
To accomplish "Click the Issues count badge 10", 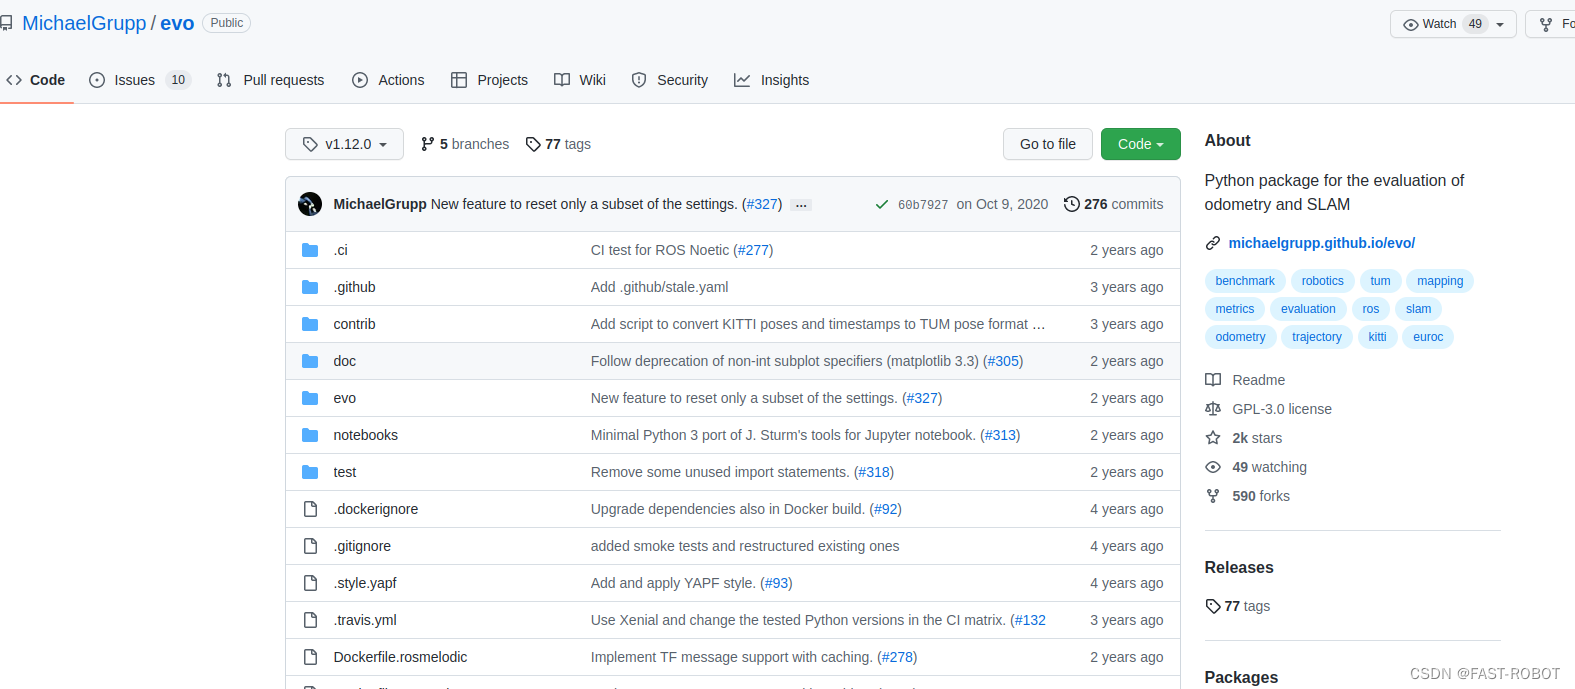I will [x=178, y=80].
